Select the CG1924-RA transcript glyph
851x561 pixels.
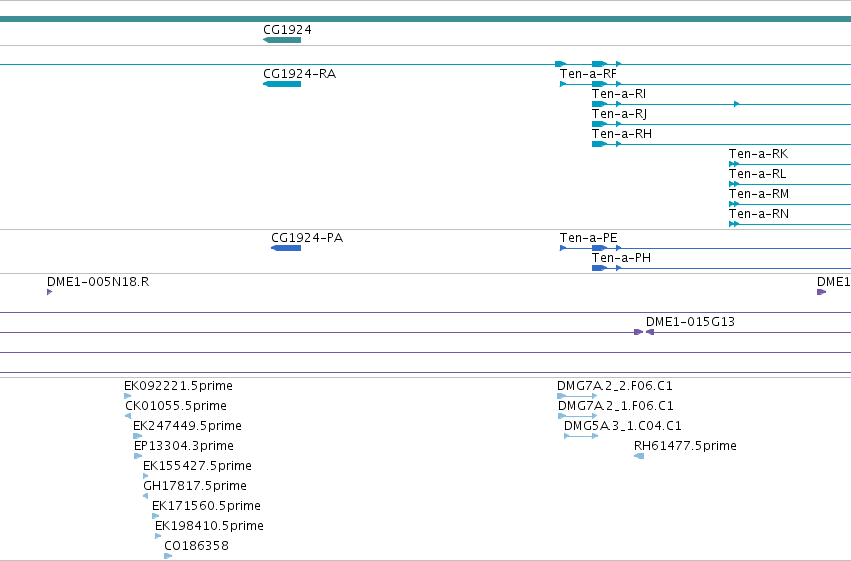(282, 84)
